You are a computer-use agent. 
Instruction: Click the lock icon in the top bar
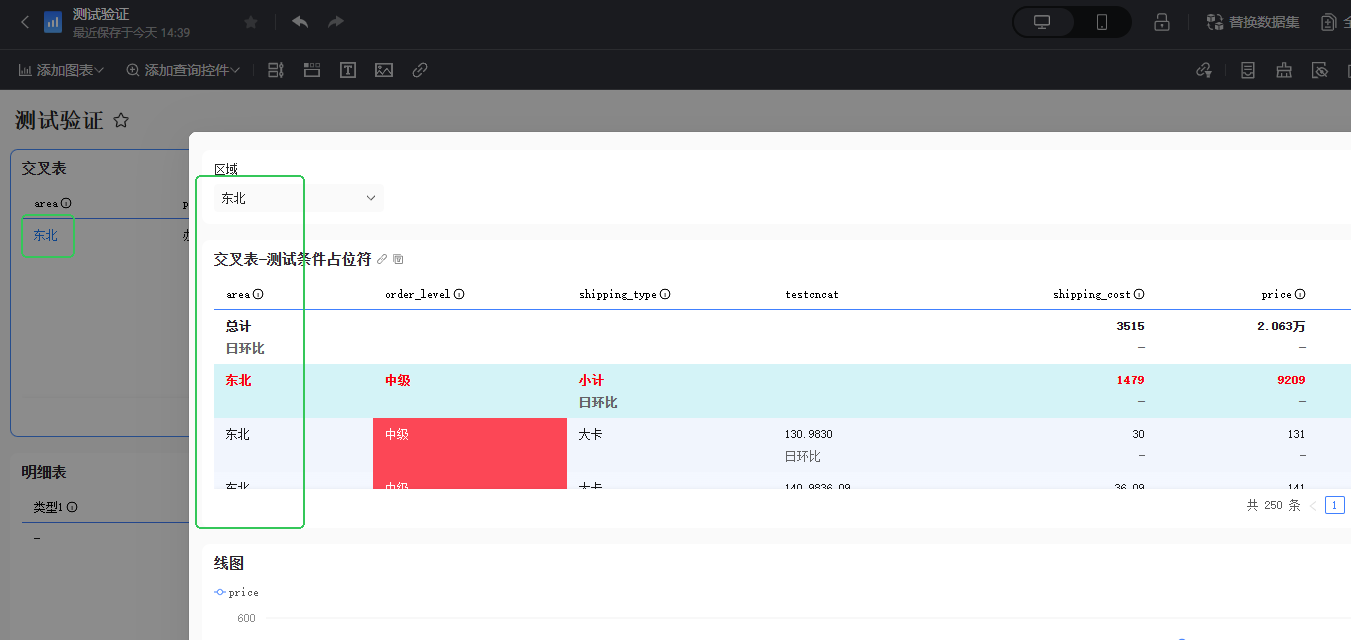(x=1162, y=22)
